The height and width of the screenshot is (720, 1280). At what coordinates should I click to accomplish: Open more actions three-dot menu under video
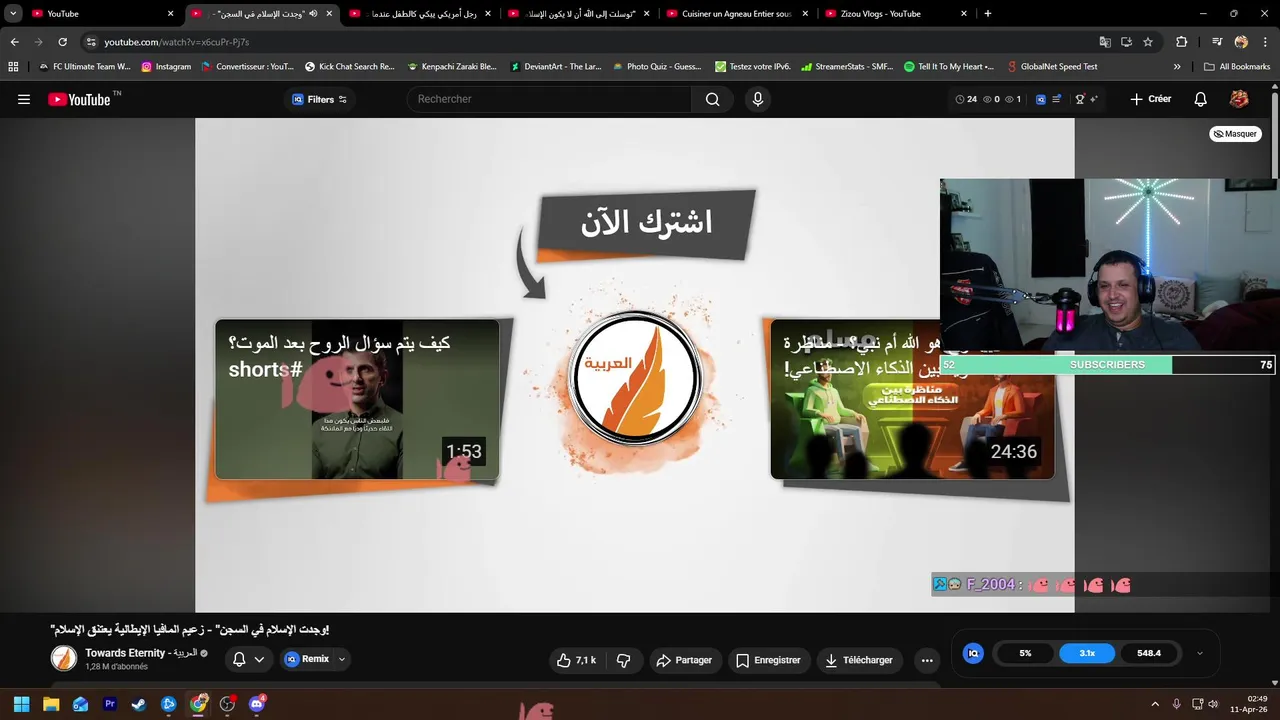[x=927, y=660]
